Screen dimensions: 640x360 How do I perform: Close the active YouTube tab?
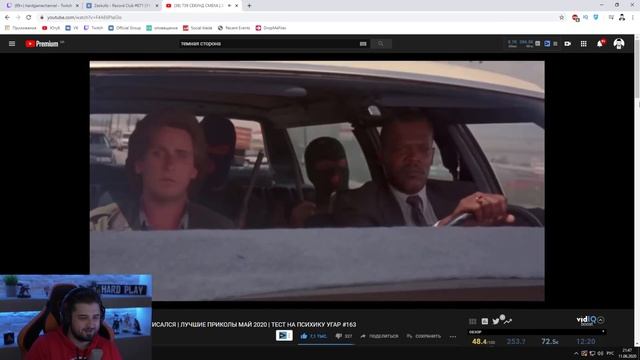pos(236,6)
